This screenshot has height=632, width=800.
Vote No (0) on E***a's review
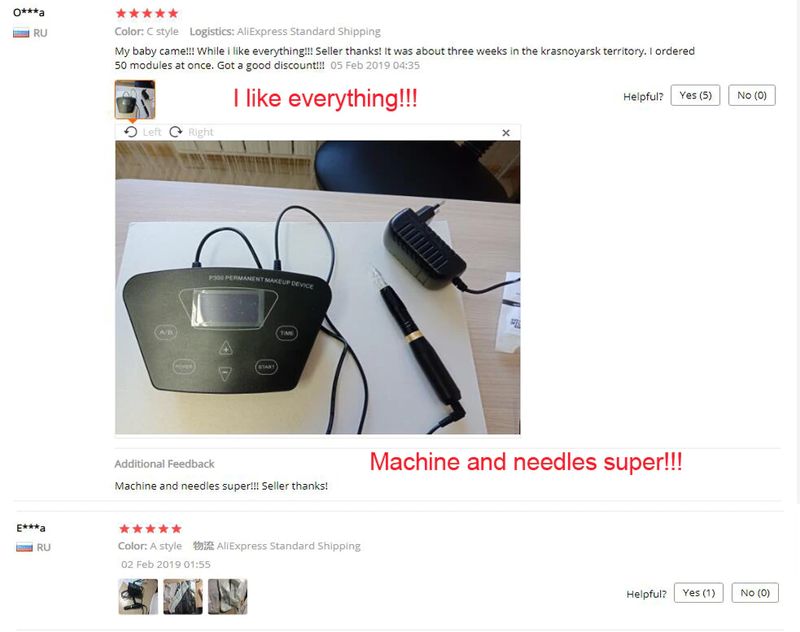(755, 593)
